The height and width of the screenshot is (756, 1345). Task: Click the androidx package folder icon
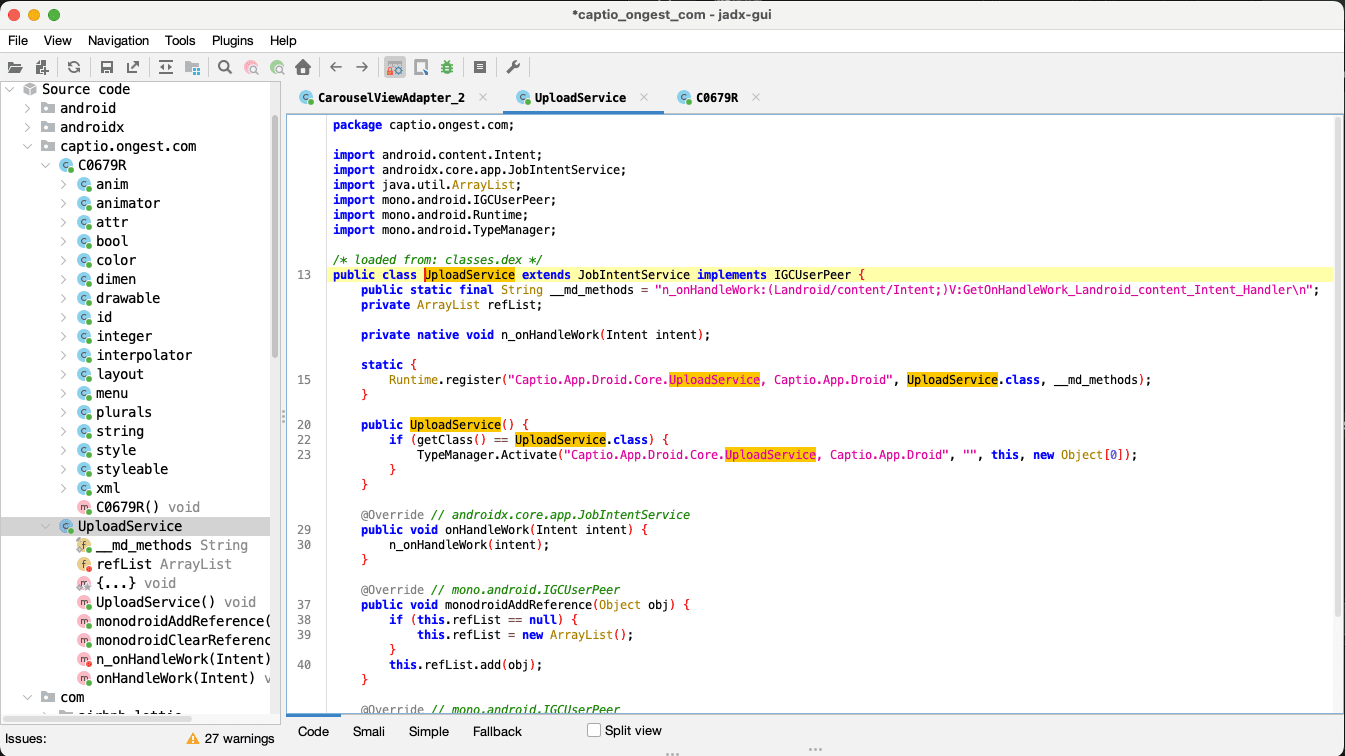pos(48,127)
